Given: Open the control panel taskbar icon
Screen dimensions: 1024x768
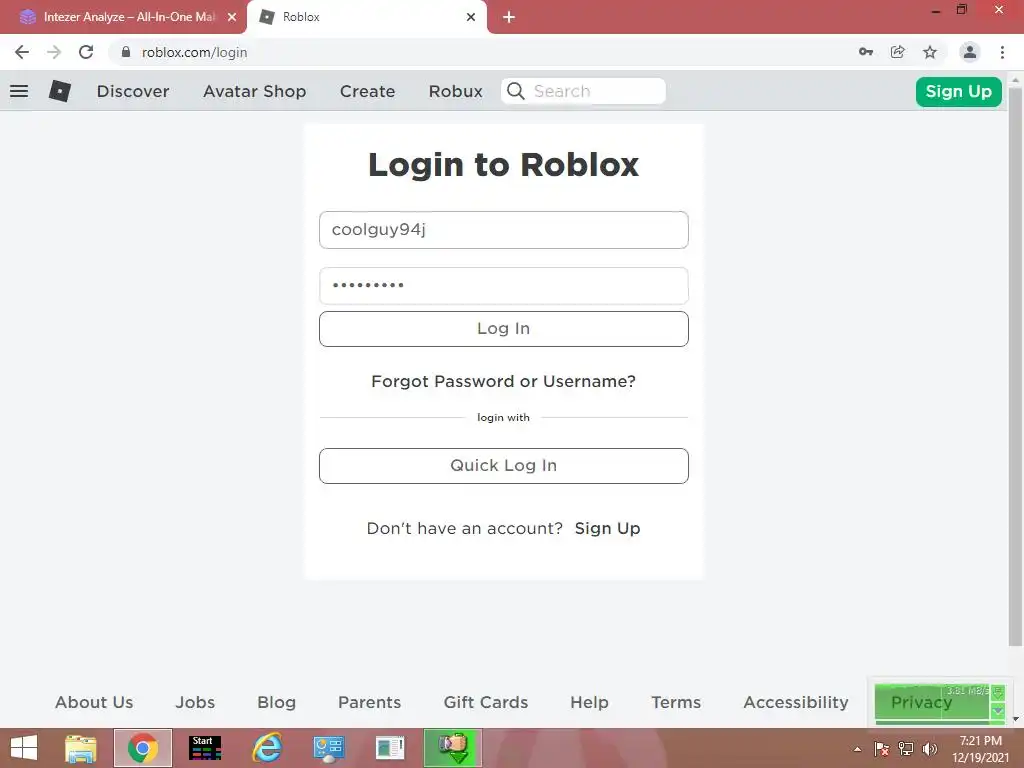Looking at the screenshot, I should (328, 748).
